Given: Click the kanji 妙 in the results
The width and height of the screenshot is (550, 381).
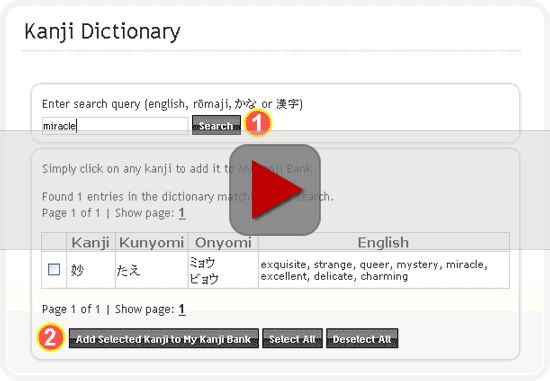Looking at the screenshot, I should coord(78,270).
